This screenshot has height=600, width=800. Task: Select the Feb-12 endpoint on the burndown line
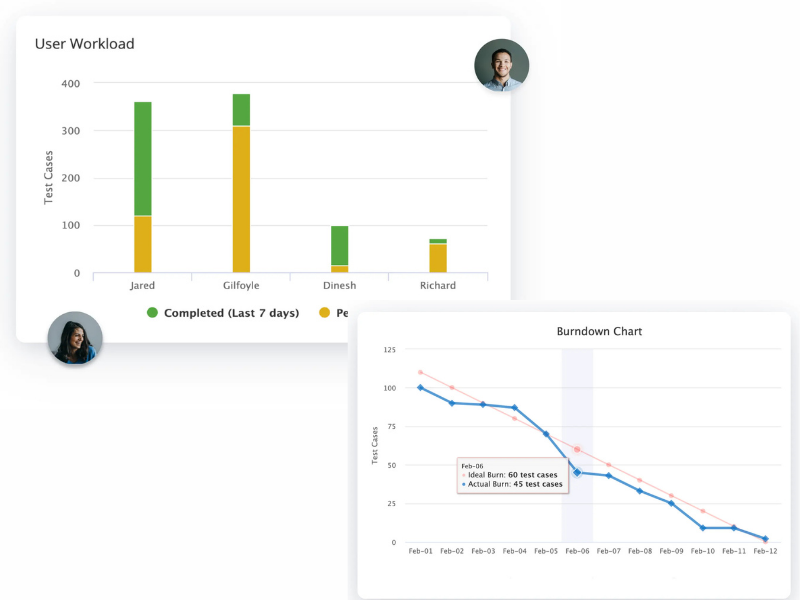[765, 540]
